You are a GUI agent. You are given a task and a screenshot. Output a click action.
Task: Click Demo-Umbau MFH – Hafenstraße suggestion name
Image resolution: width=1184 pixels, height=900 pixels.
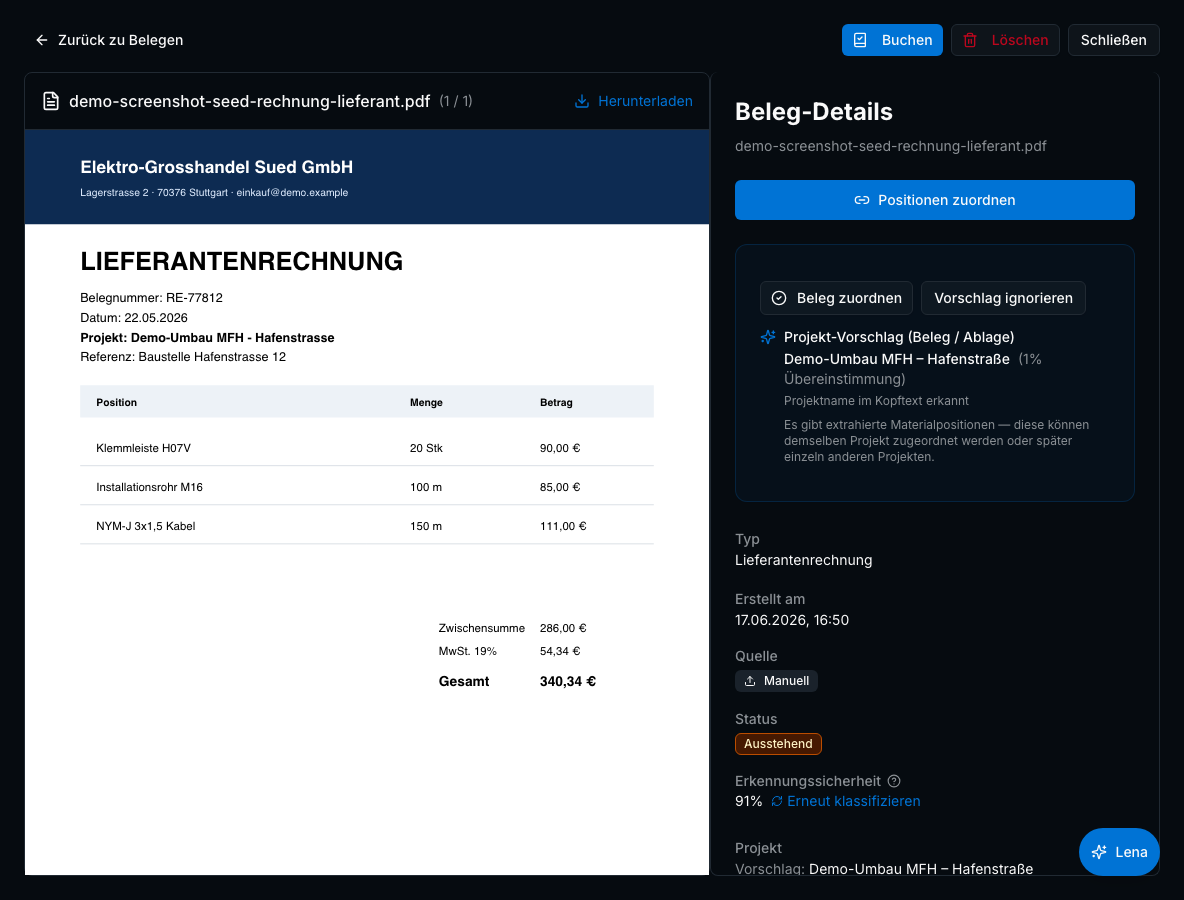click(896, 359)
